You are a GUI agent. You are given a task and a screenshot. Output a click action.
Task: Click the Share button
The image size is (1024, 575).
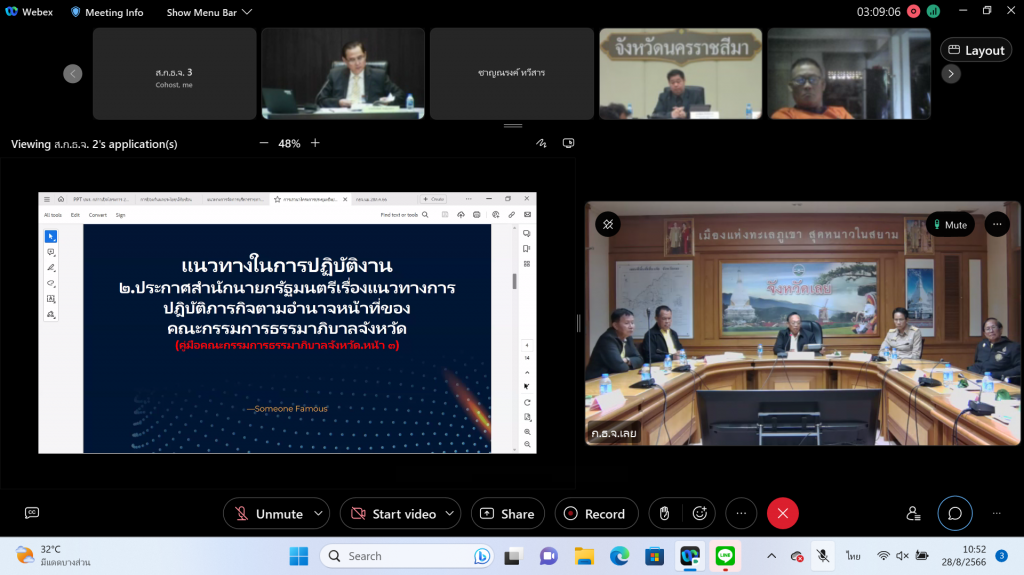pyautogui.click(x=507, y=513)
